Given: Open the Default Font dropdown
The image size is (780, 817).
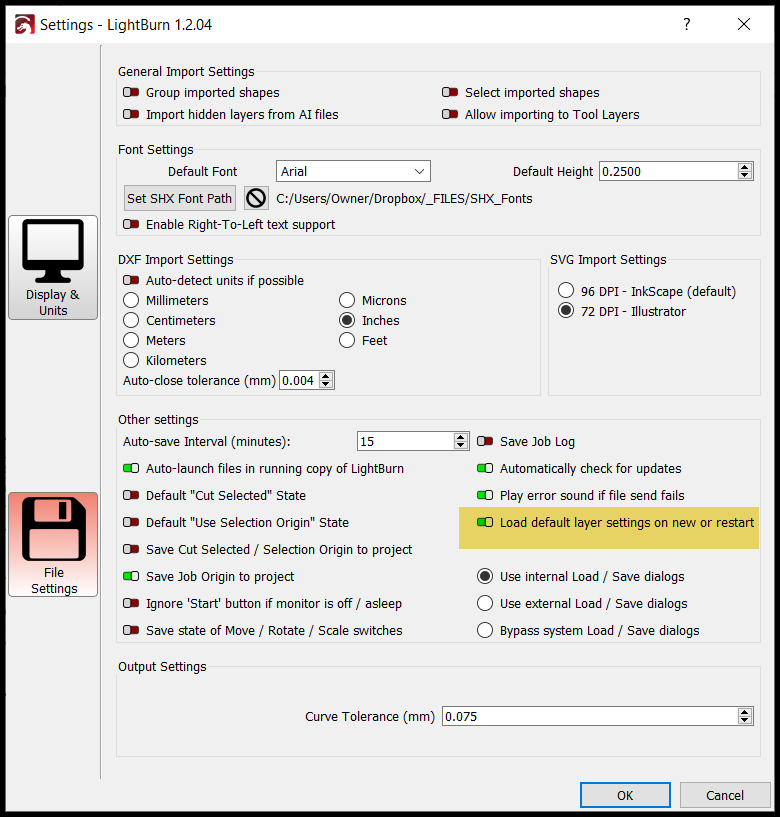Looking at the screenshot, I should (x=353, y=171).
